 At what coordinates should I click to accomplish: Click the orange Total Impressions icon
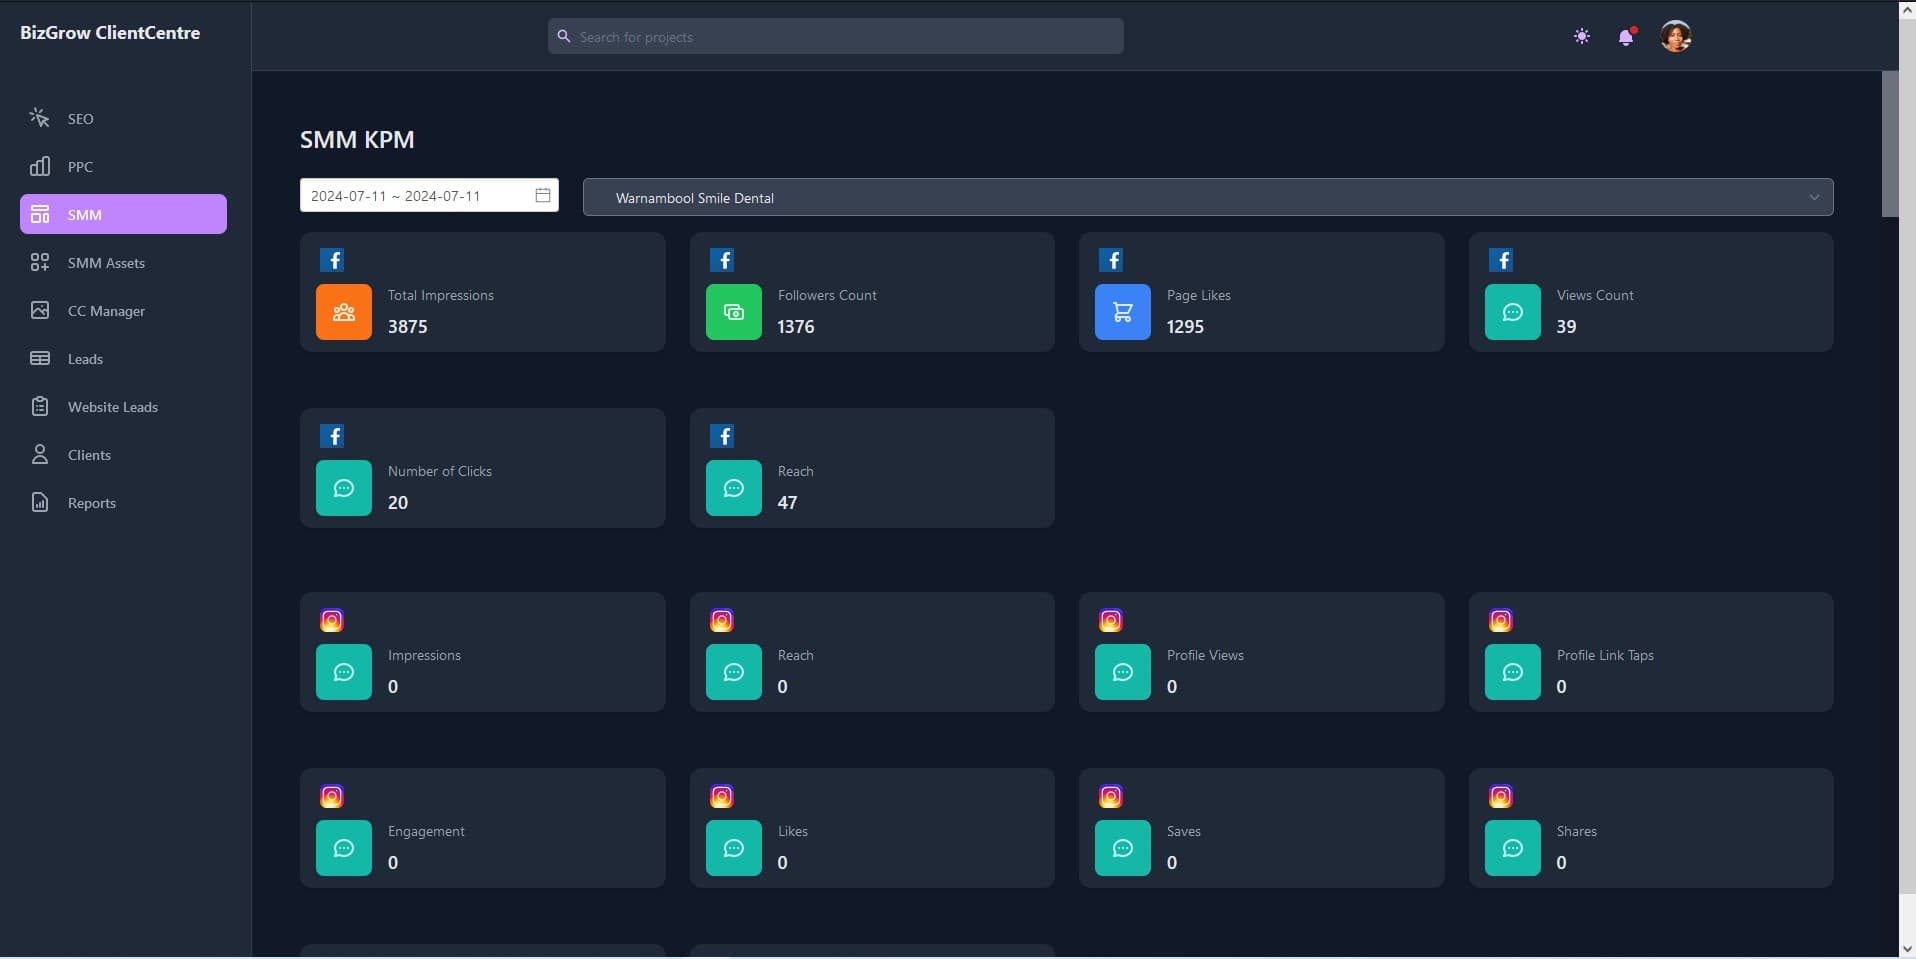344,312
